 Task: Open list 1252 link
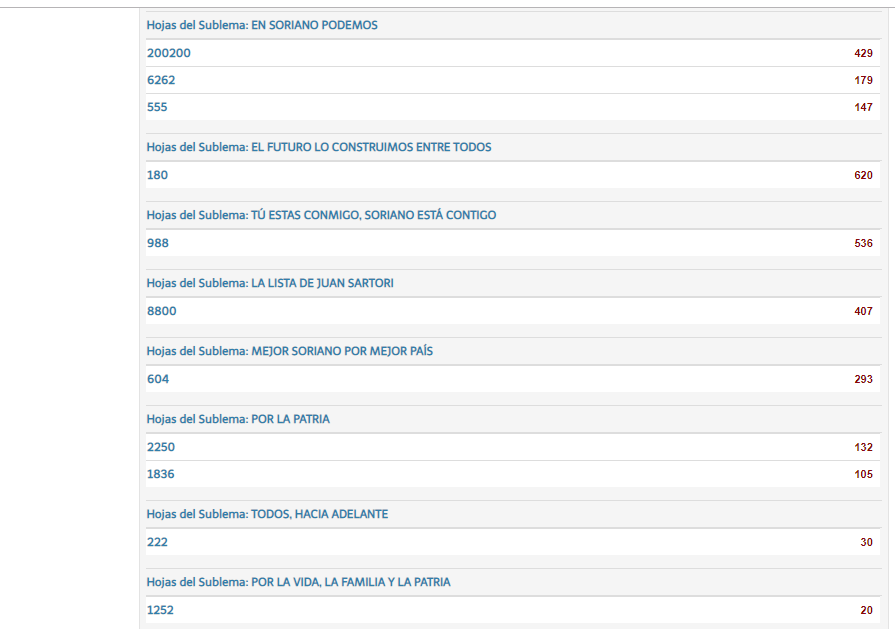coord(161,610)
